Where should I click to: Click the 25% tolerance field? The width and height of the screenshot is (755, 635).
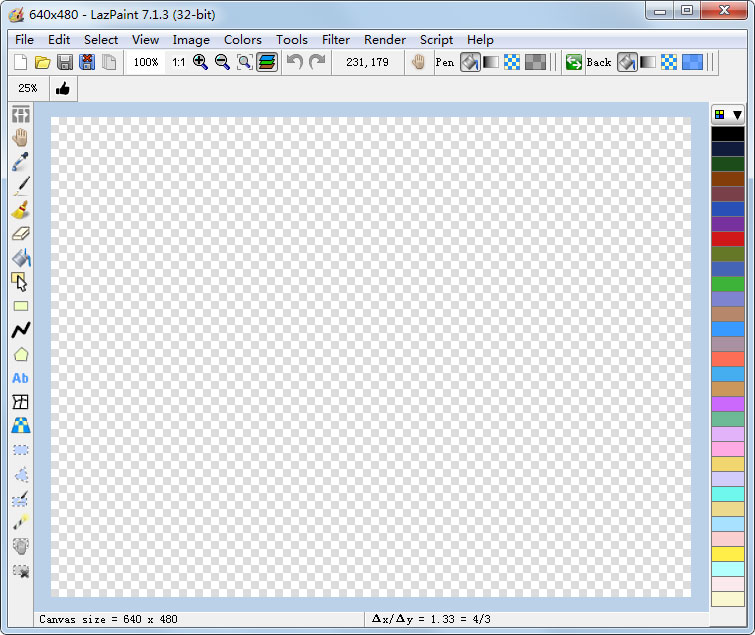coord(27,88)
